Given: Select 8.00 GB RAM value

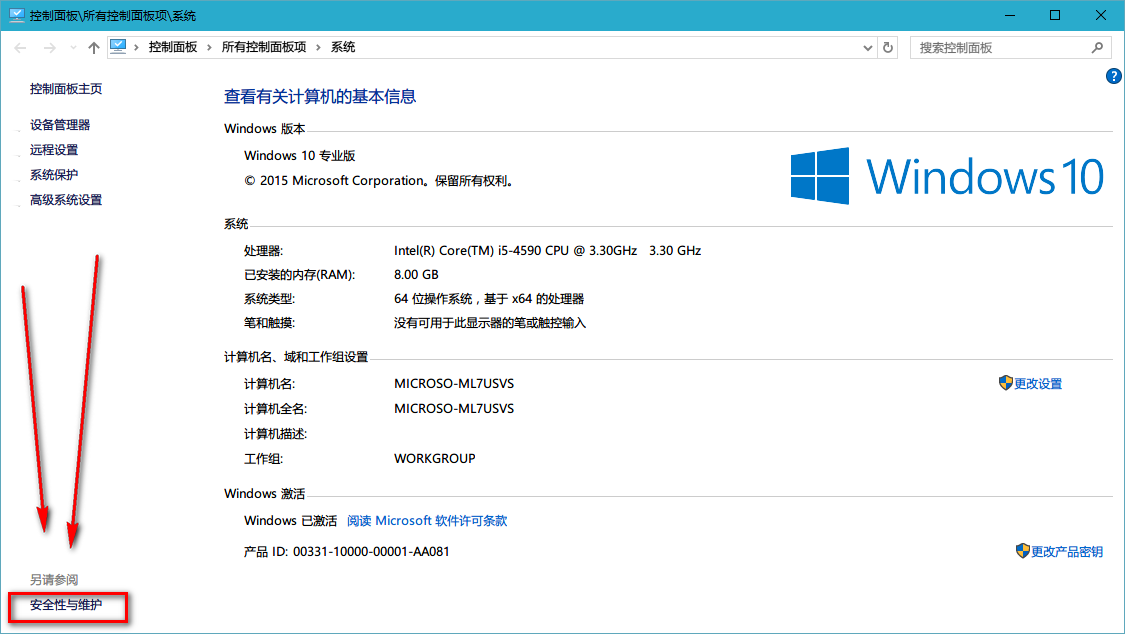Looking at the screenshot, I should coord(416,275).
